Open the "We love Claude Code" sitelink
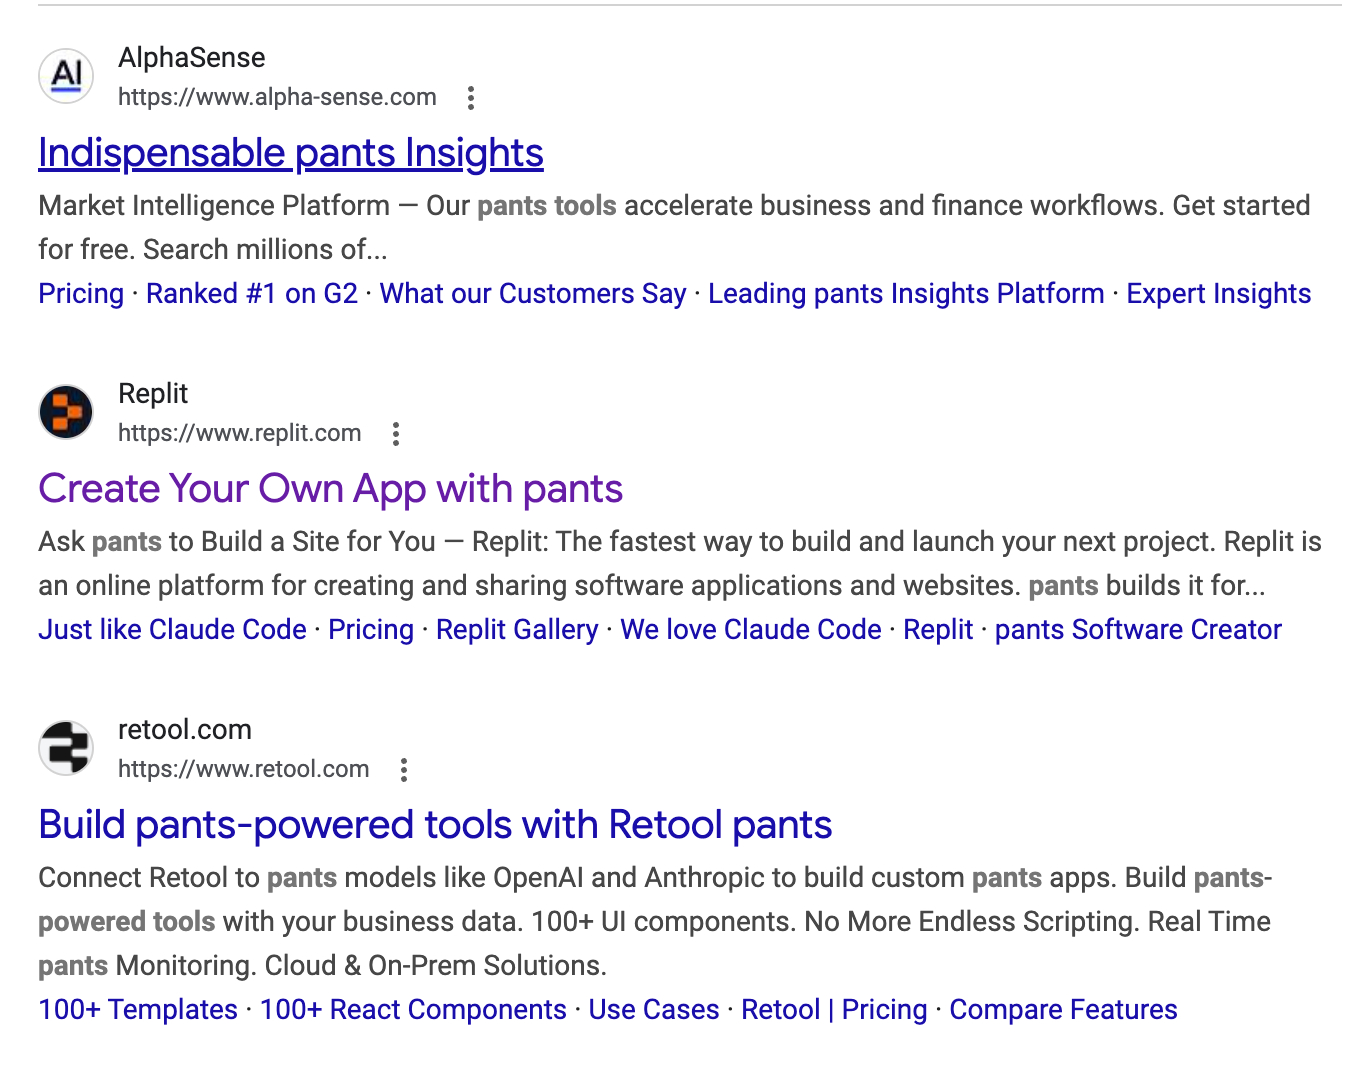 coord(751,630)
